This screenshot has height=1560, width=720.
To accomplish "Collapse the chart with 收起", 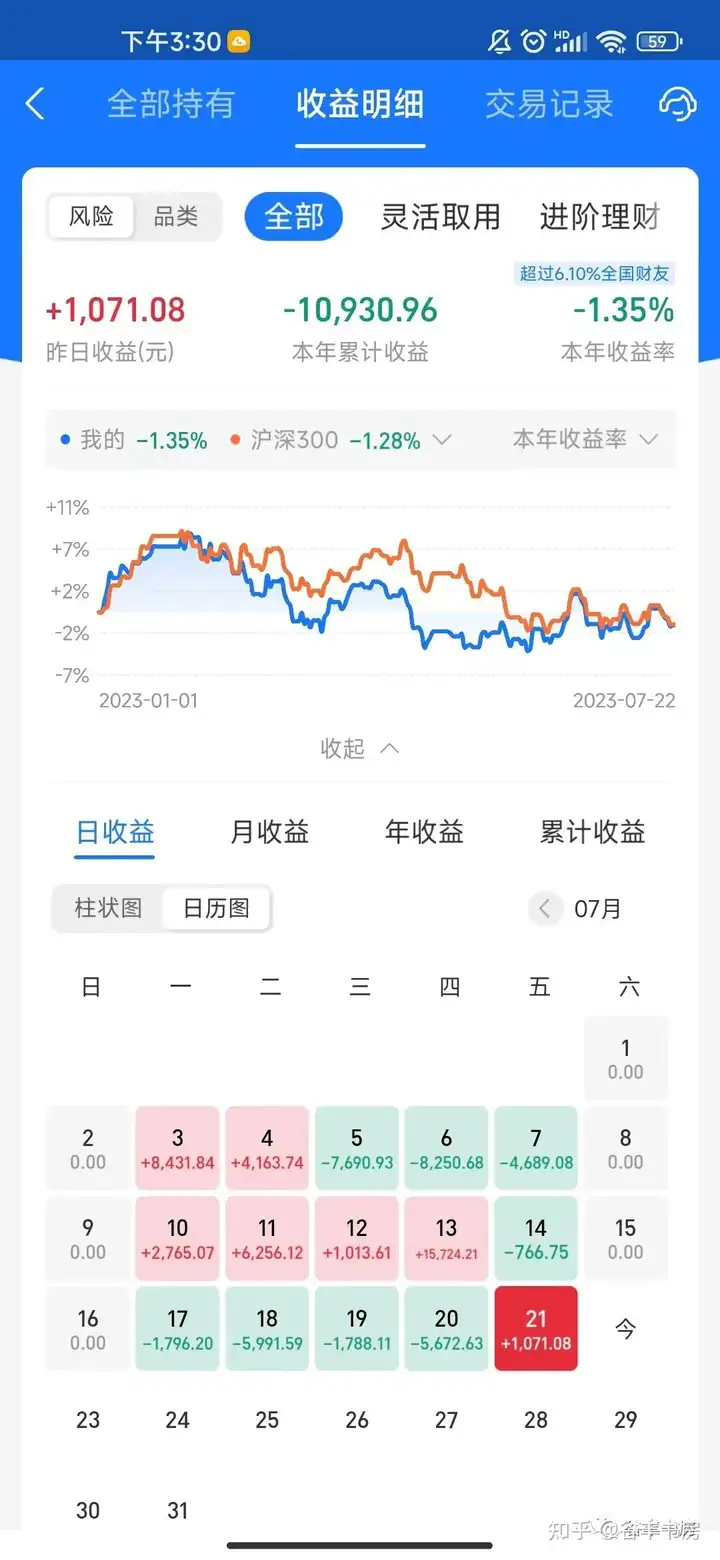I will [359, 748].
